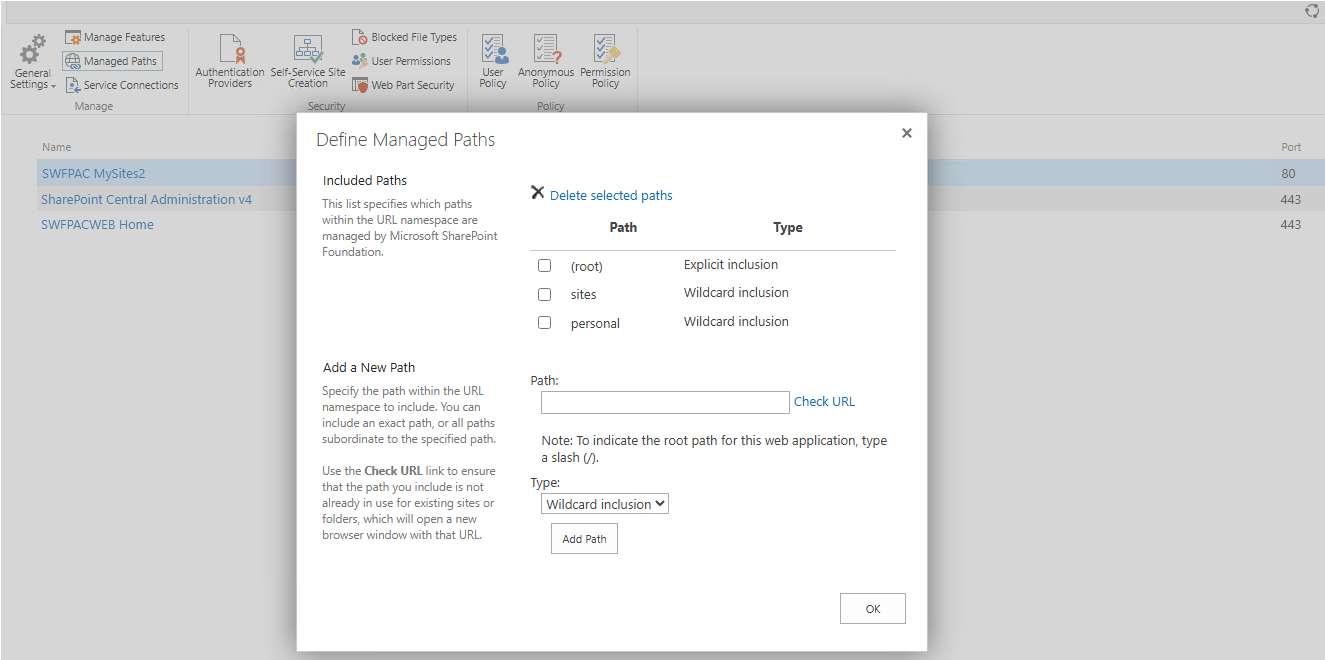
Task: Click Delete selected paths link
Action: pos(611,196)
